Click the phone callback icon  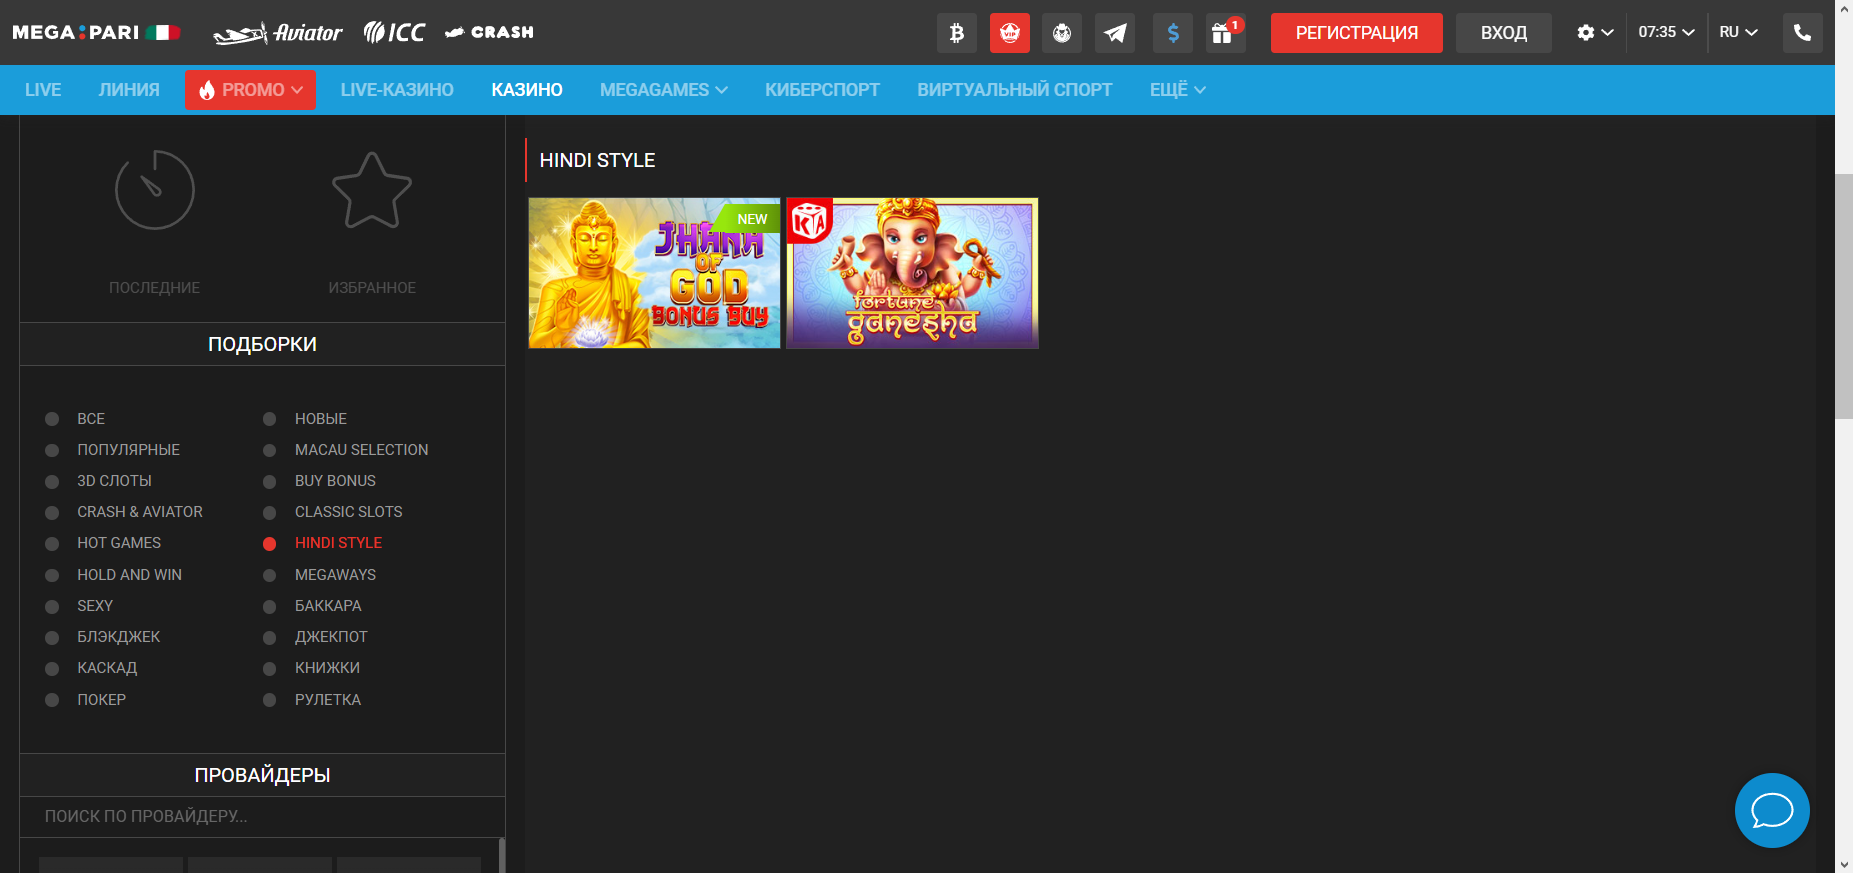pyautogui.click(x=1802, y=33)
